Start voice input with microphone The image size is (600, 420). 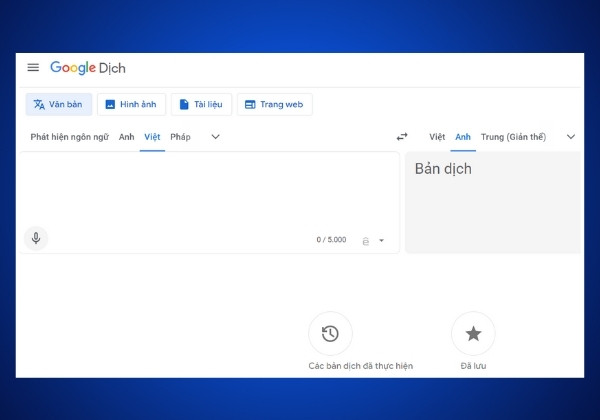click(x=36, y=238)
